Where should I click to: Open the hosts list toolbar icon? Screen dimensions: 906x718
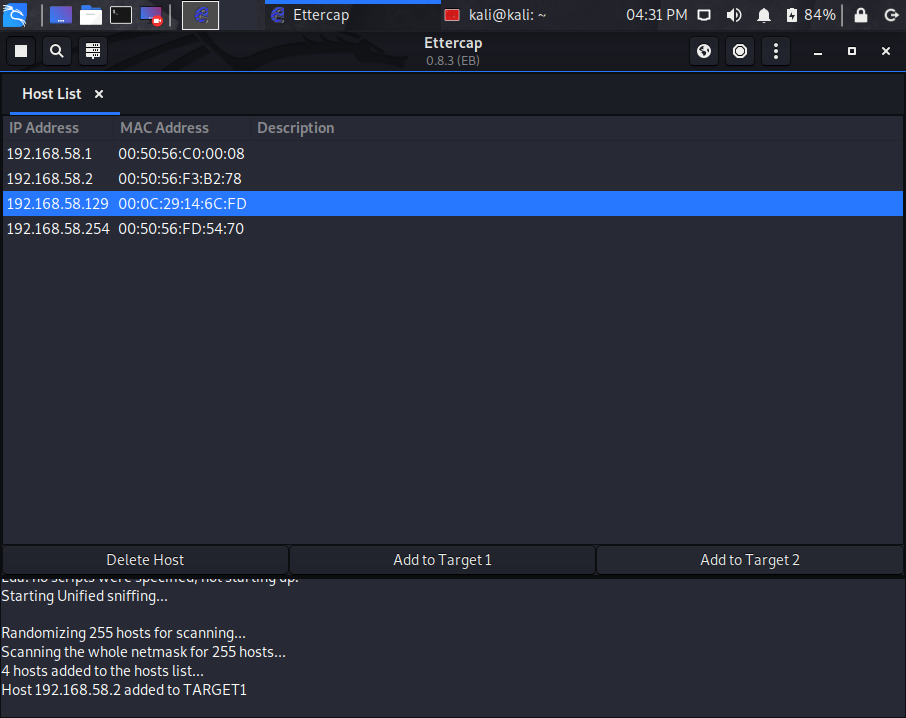tap(92, 51)
